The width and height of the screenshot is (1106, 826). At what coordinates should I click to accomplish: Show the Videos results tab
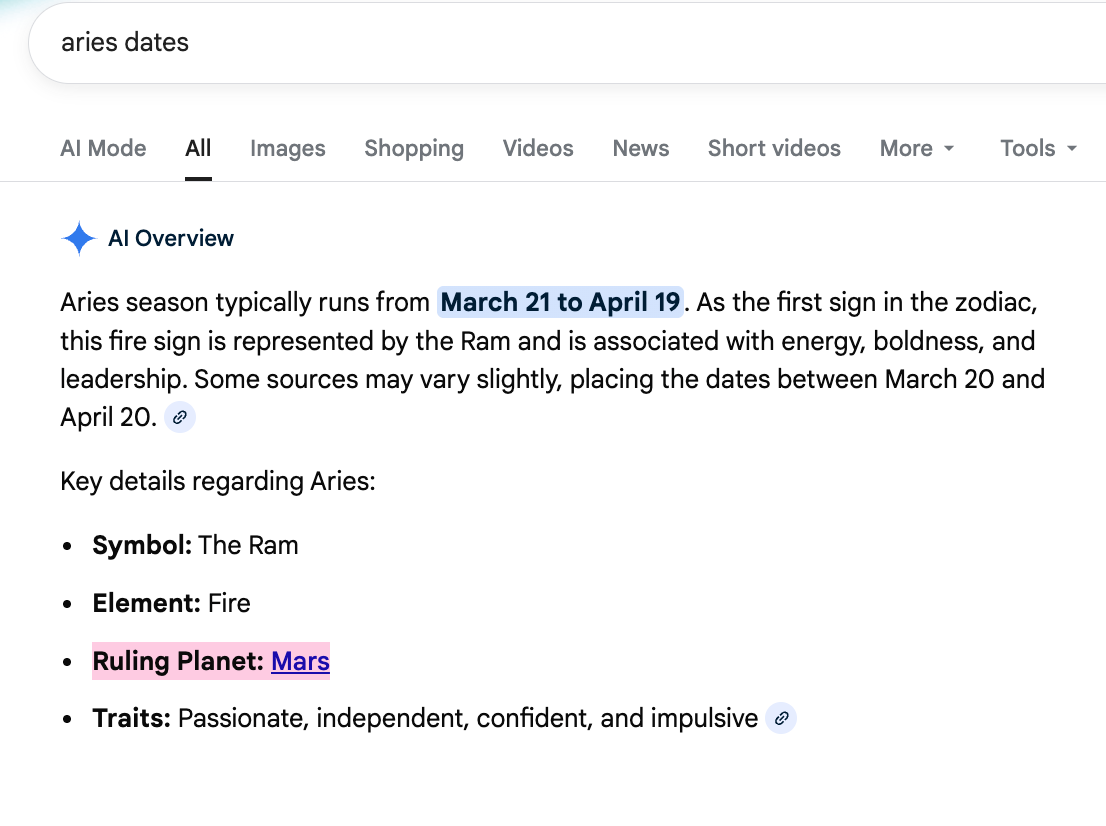point(538,149)
